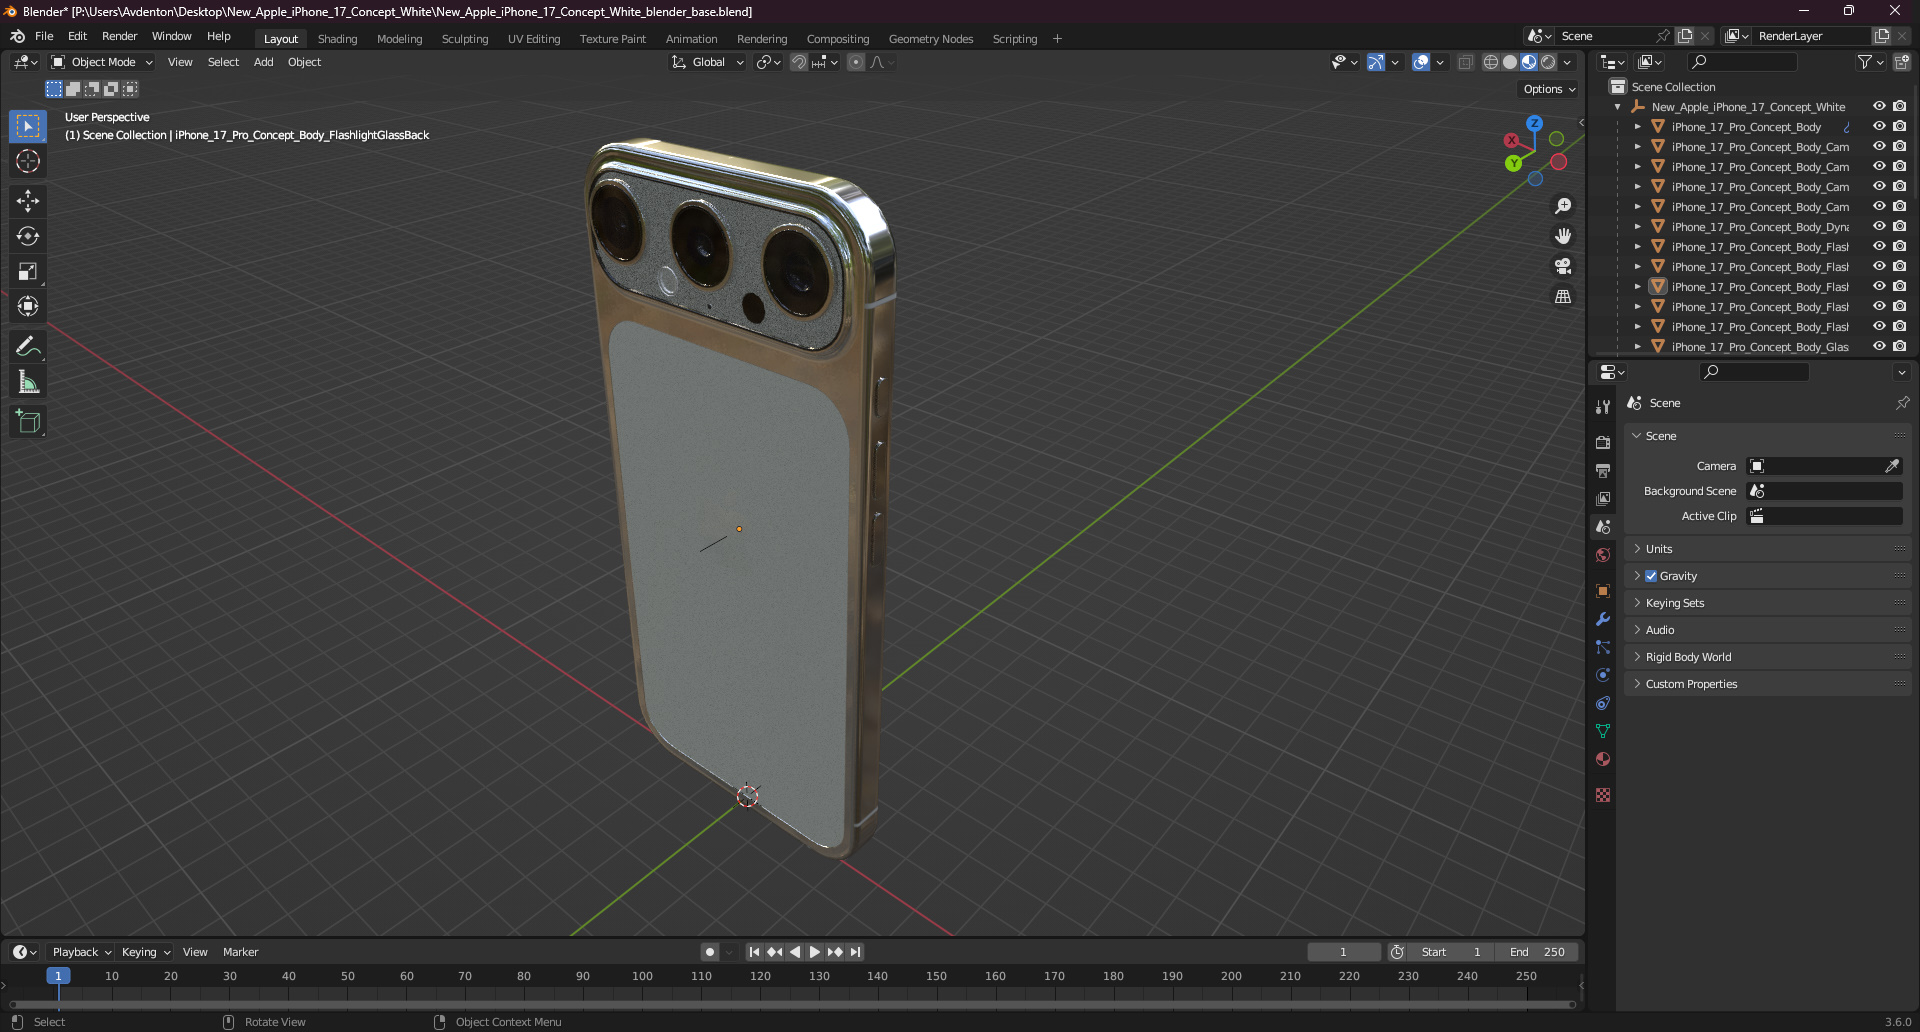
Task: Switch to the Shading workspace tab
Action: 337,39
